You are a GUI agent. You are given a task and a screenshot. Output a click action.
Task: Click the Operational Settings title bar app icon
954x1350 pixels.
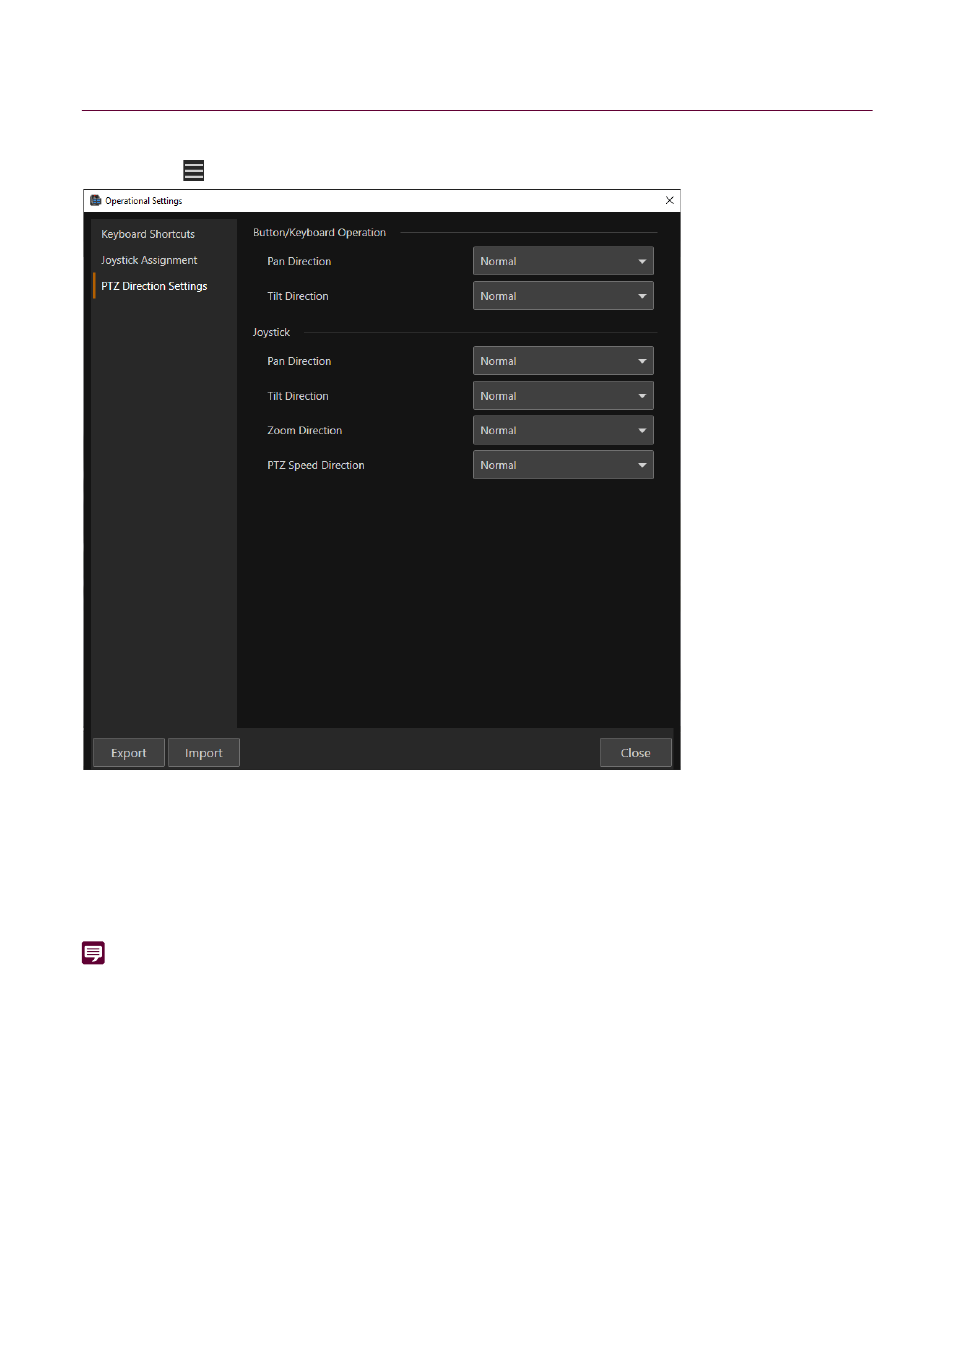(96, 201)
